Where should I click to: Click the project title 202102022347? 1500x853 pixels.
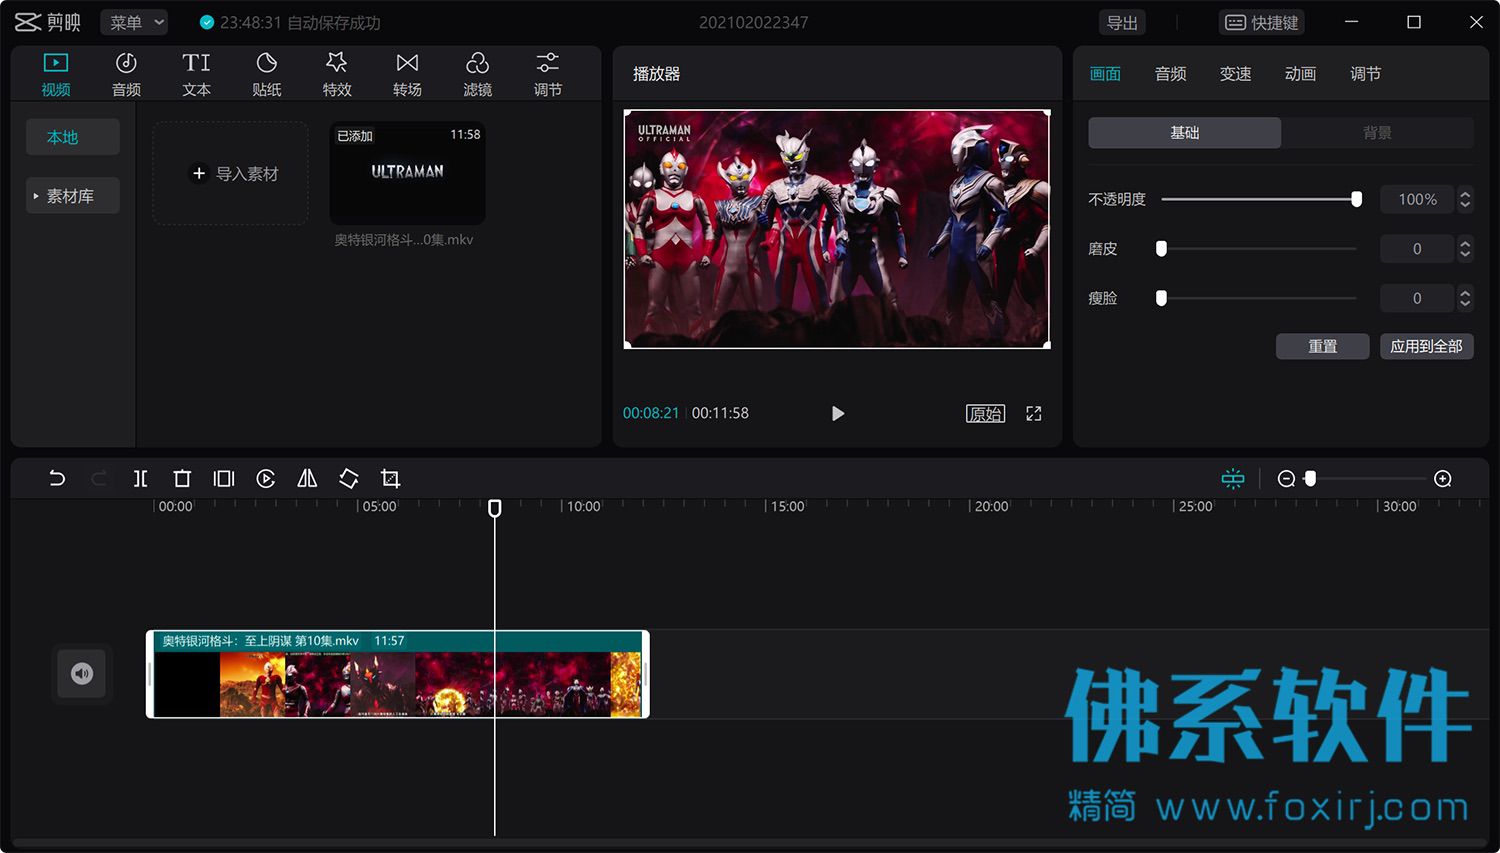(753, 22)
